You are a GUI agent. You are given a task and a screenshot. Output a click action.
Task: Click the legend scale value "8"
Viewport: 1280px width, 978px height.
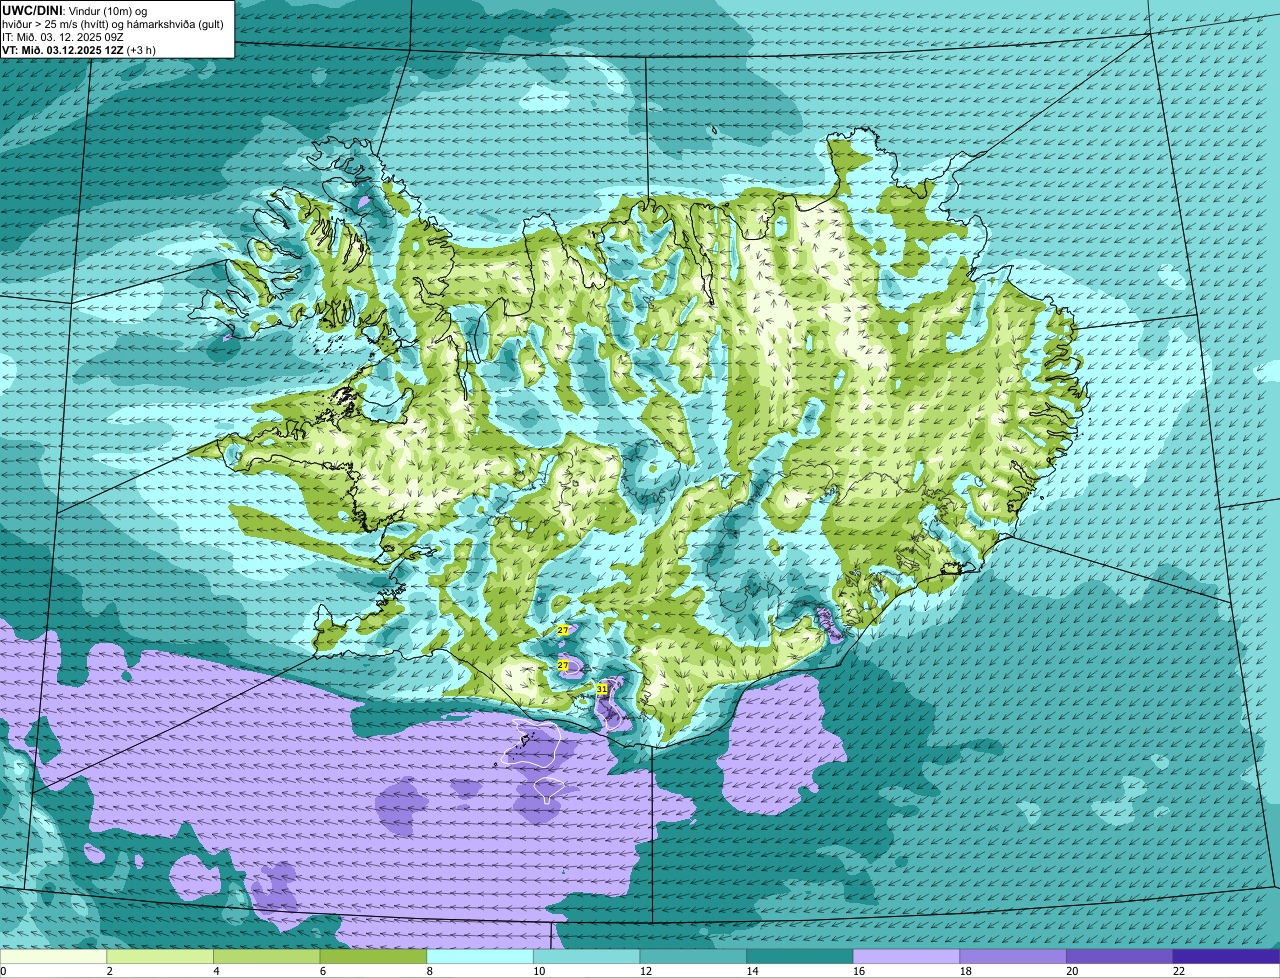[429, 971]
